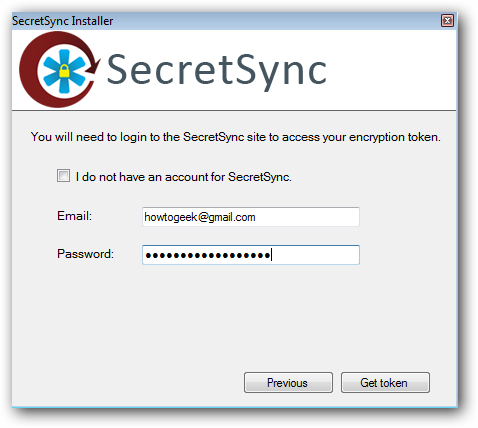478x428 pixels.
Task: Go back with the Previous button
Action: point(288,383)
